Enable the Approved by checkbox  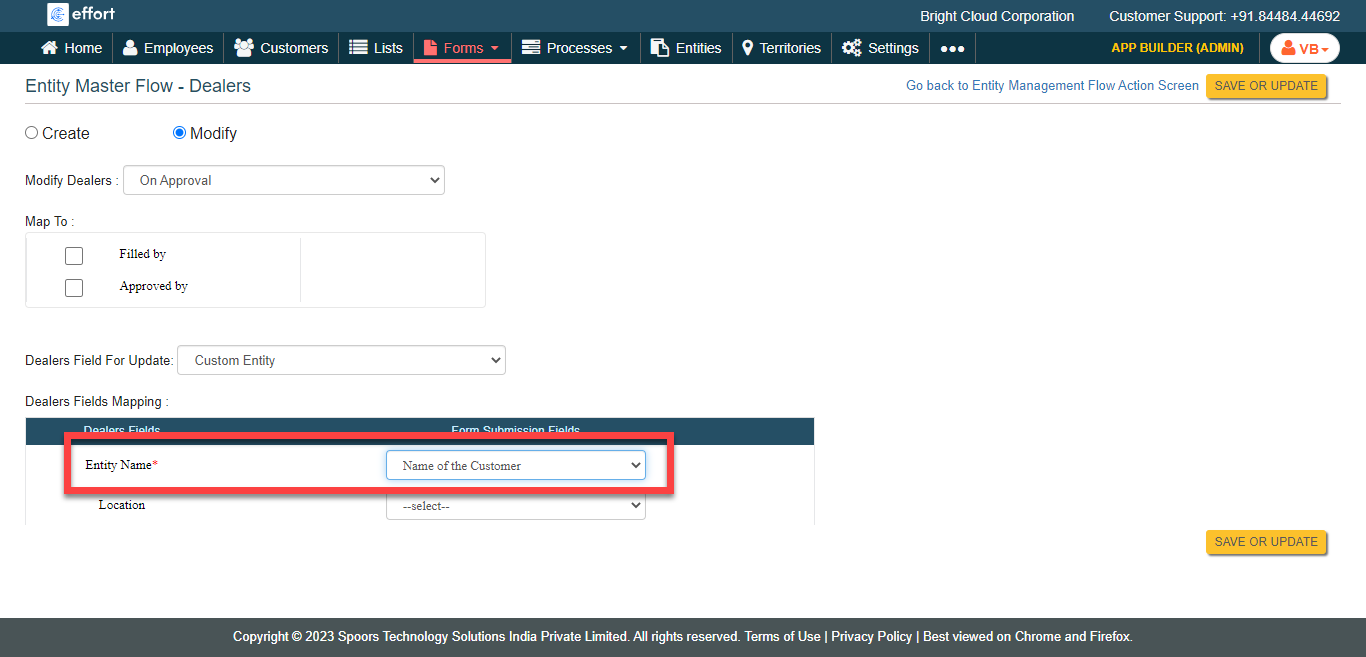click(x=74, y=288)
